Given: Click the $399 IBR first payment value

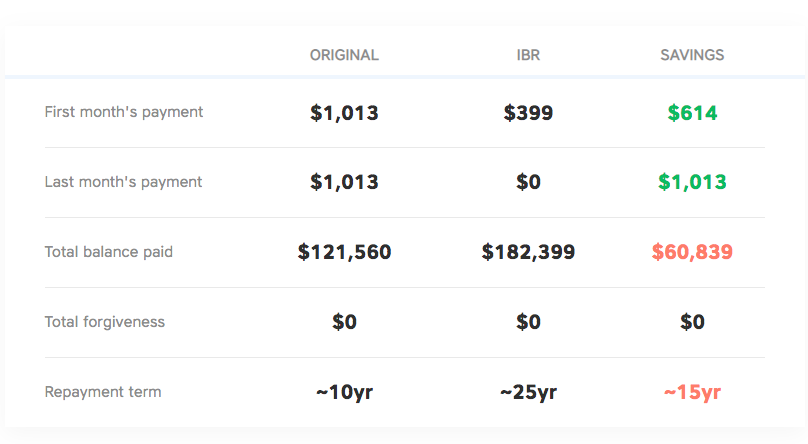Looking at the screenshot, I should tap(528, 113).
